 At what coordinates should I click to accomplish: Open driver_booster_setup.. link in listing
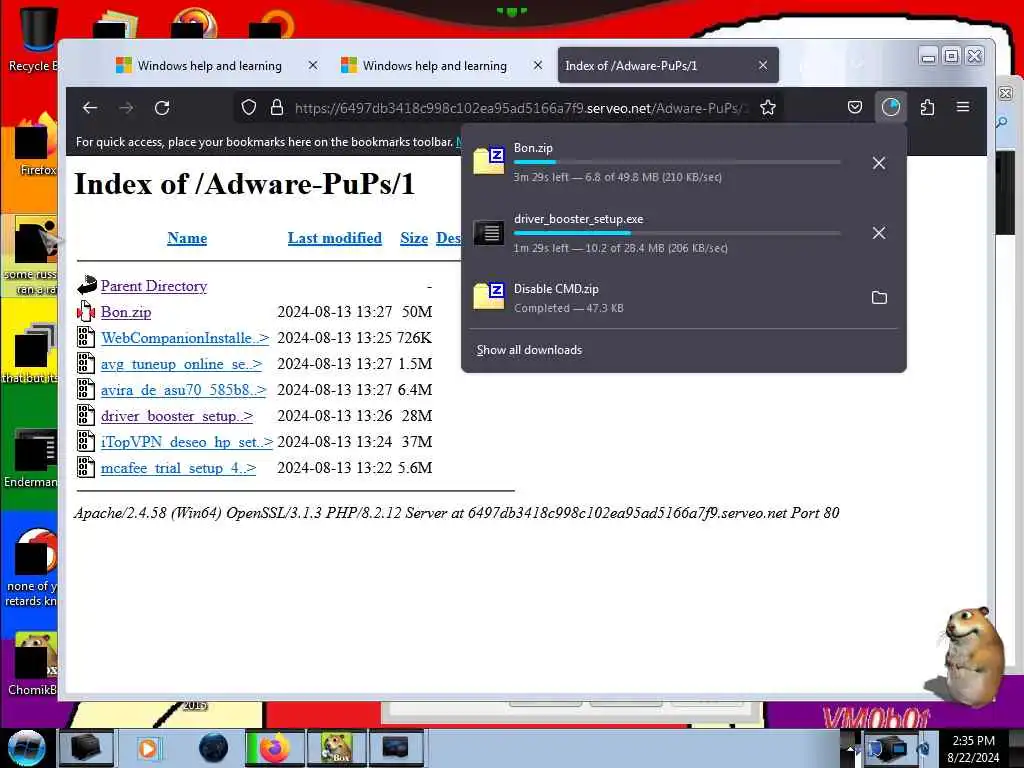tap(176, 417)
